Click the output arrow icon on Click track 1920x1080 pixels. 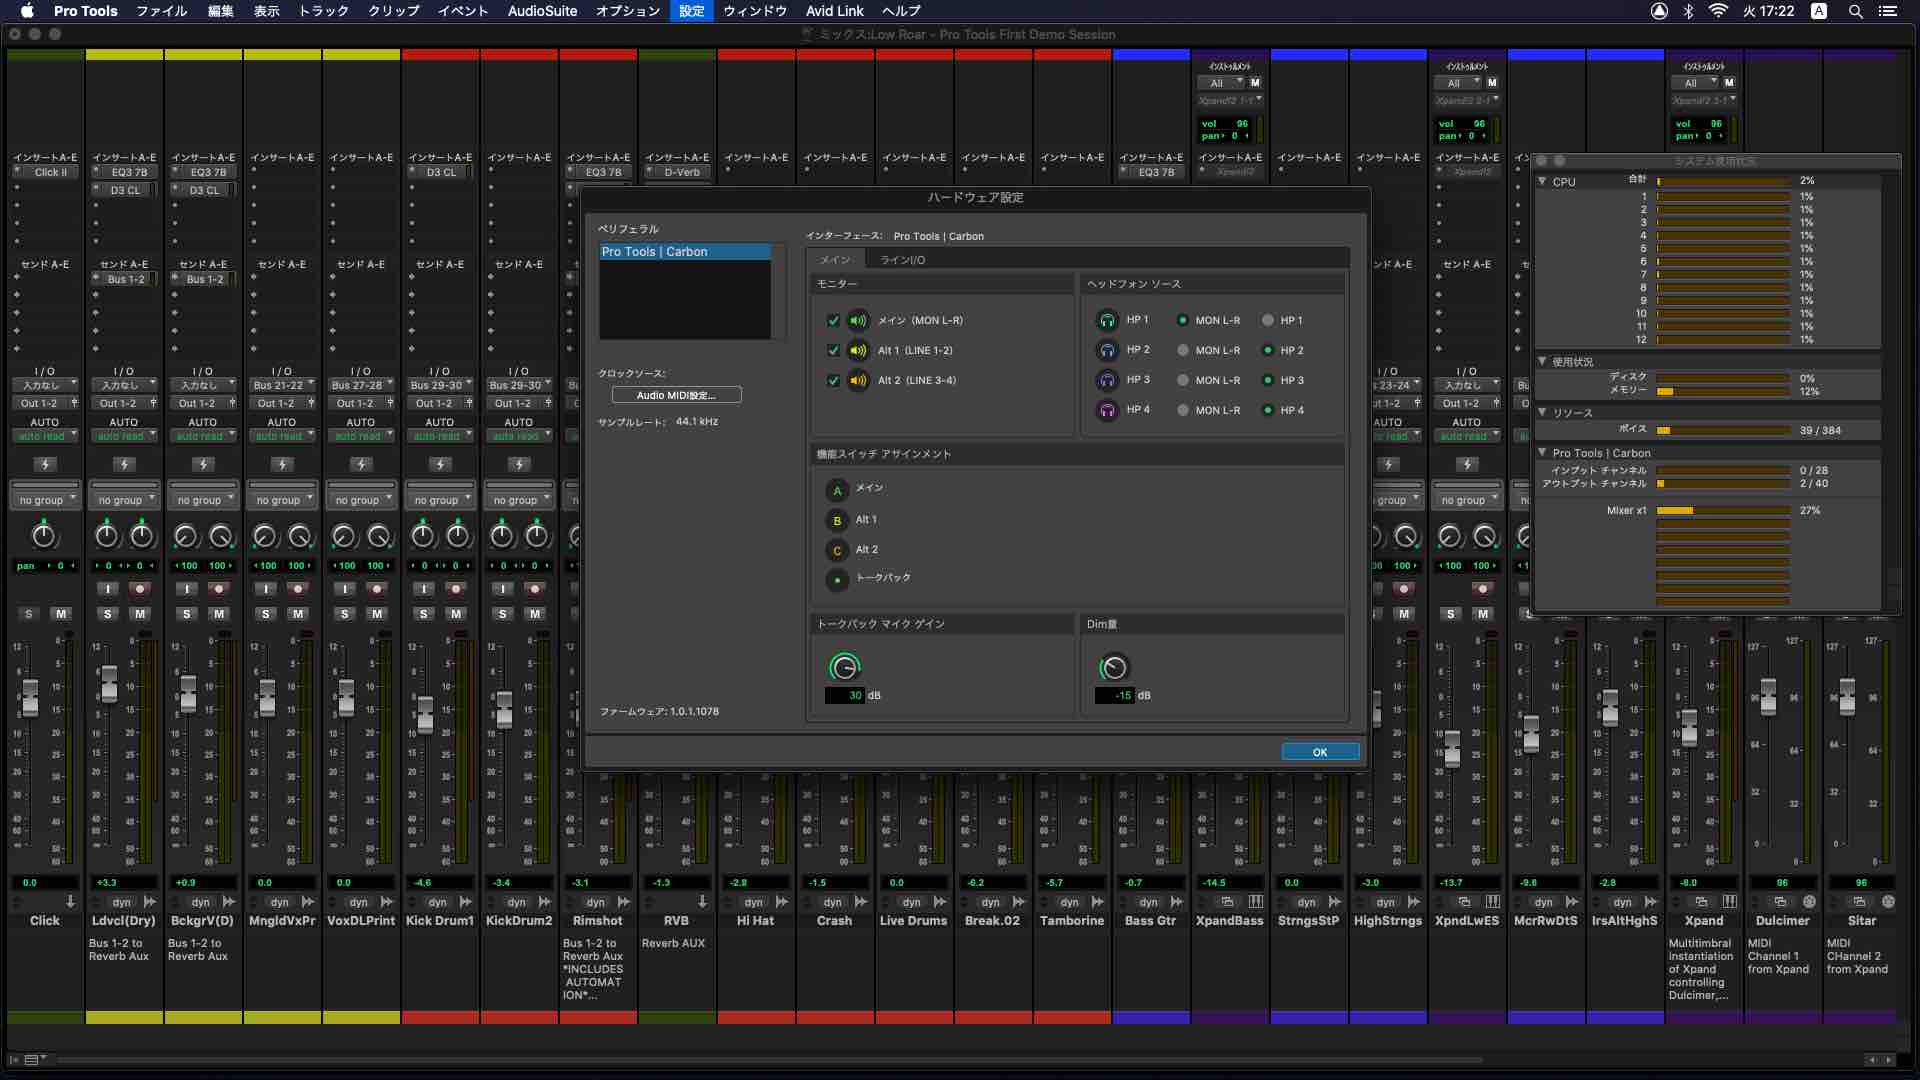click(70, 902)
